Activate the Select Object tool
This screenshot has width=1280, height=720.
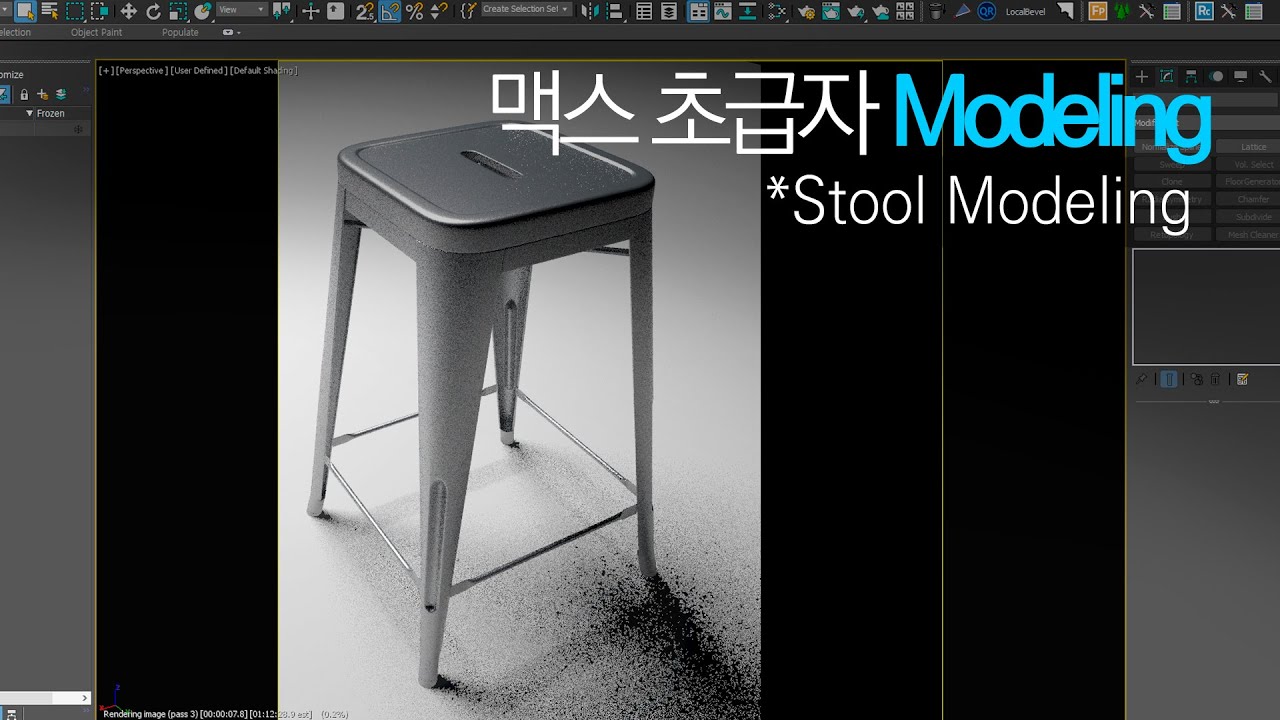tap(25, 11)
